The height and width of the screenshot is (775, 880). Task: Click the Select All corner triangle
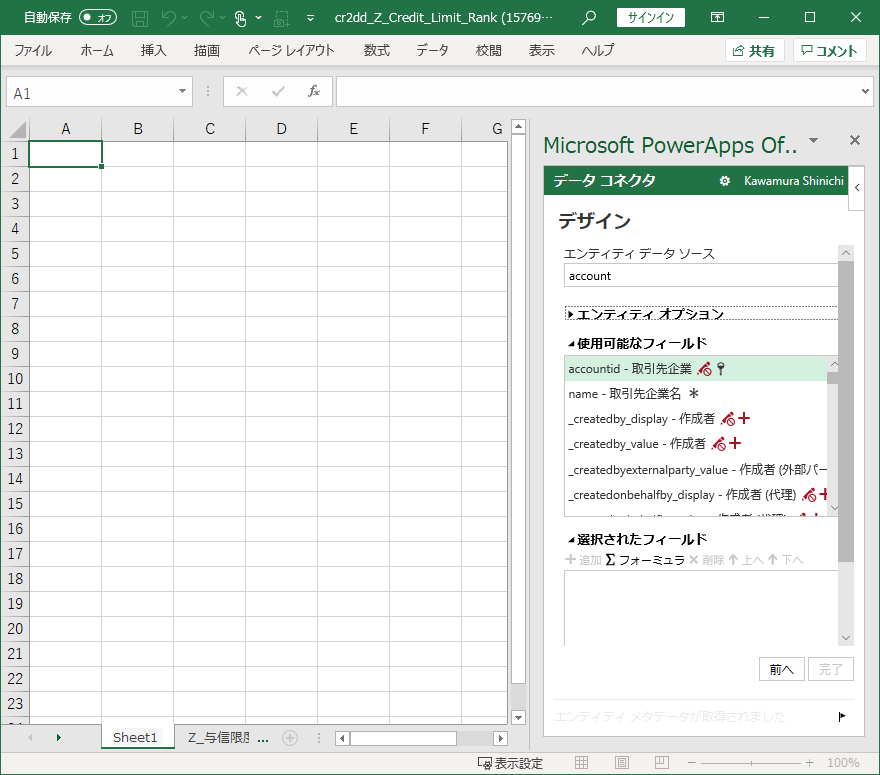17,130
